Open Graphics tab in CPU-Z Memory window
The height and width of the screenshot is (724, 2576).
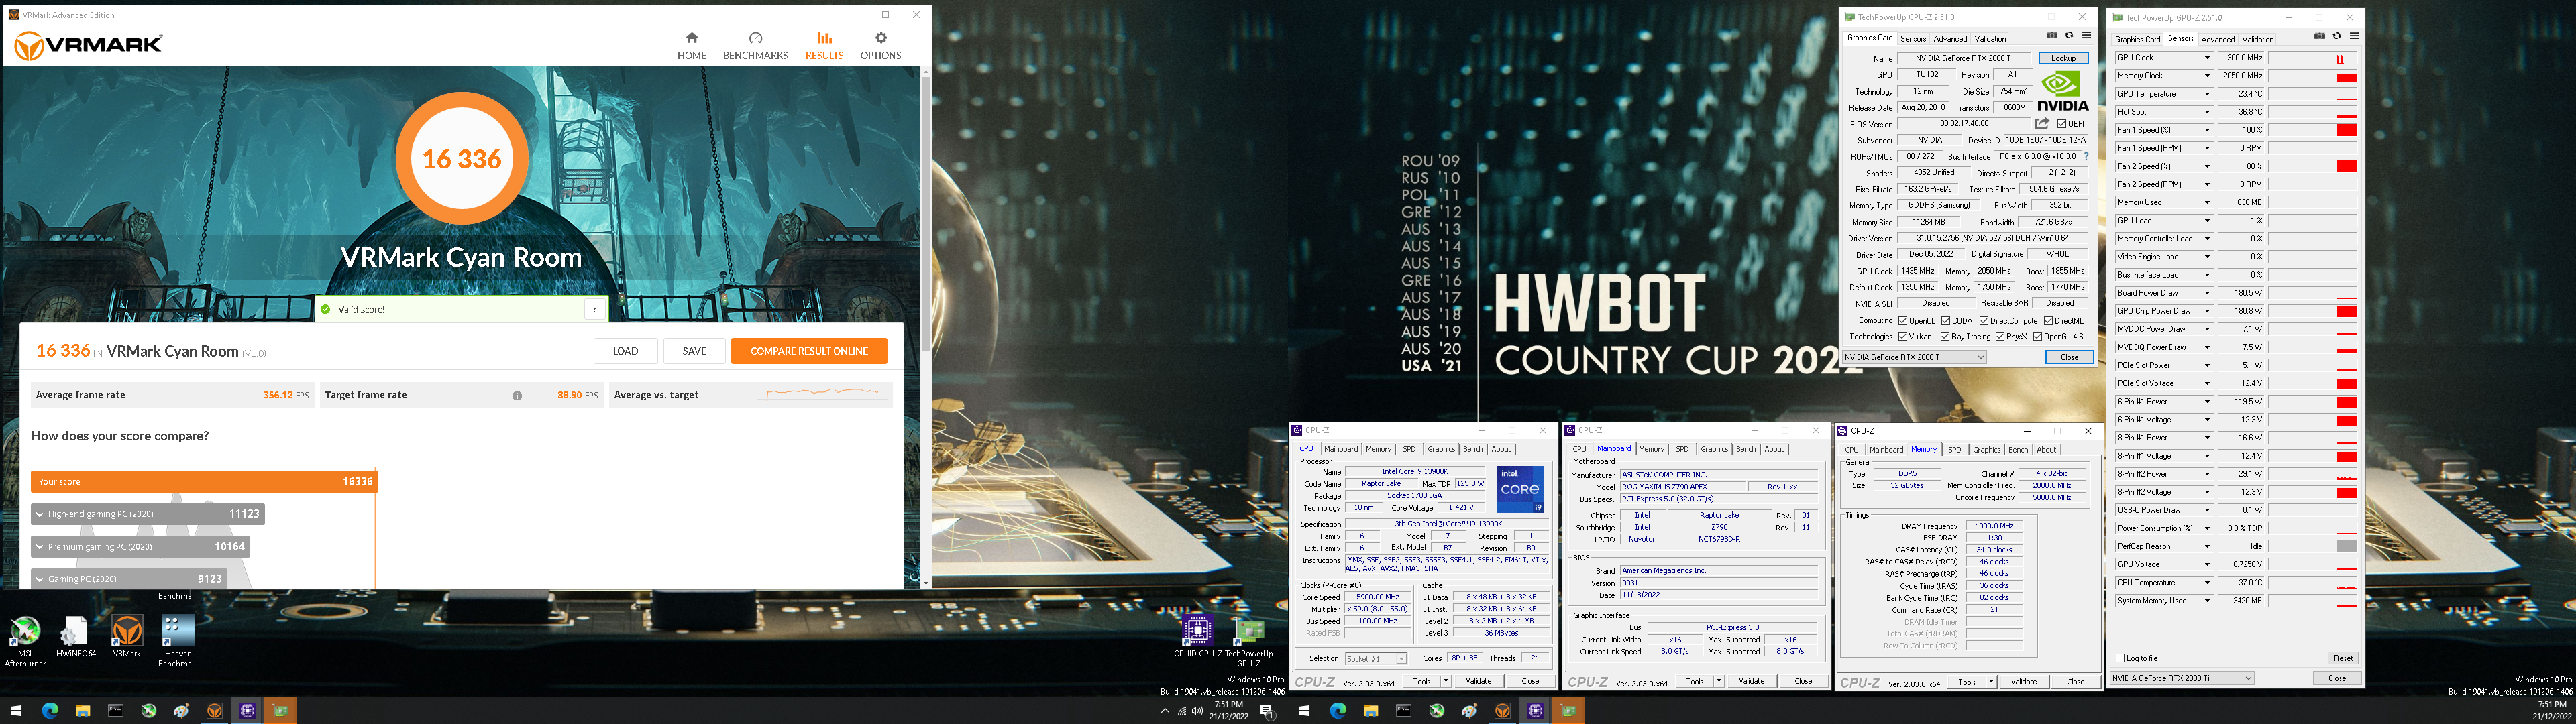coord(1986,449)
